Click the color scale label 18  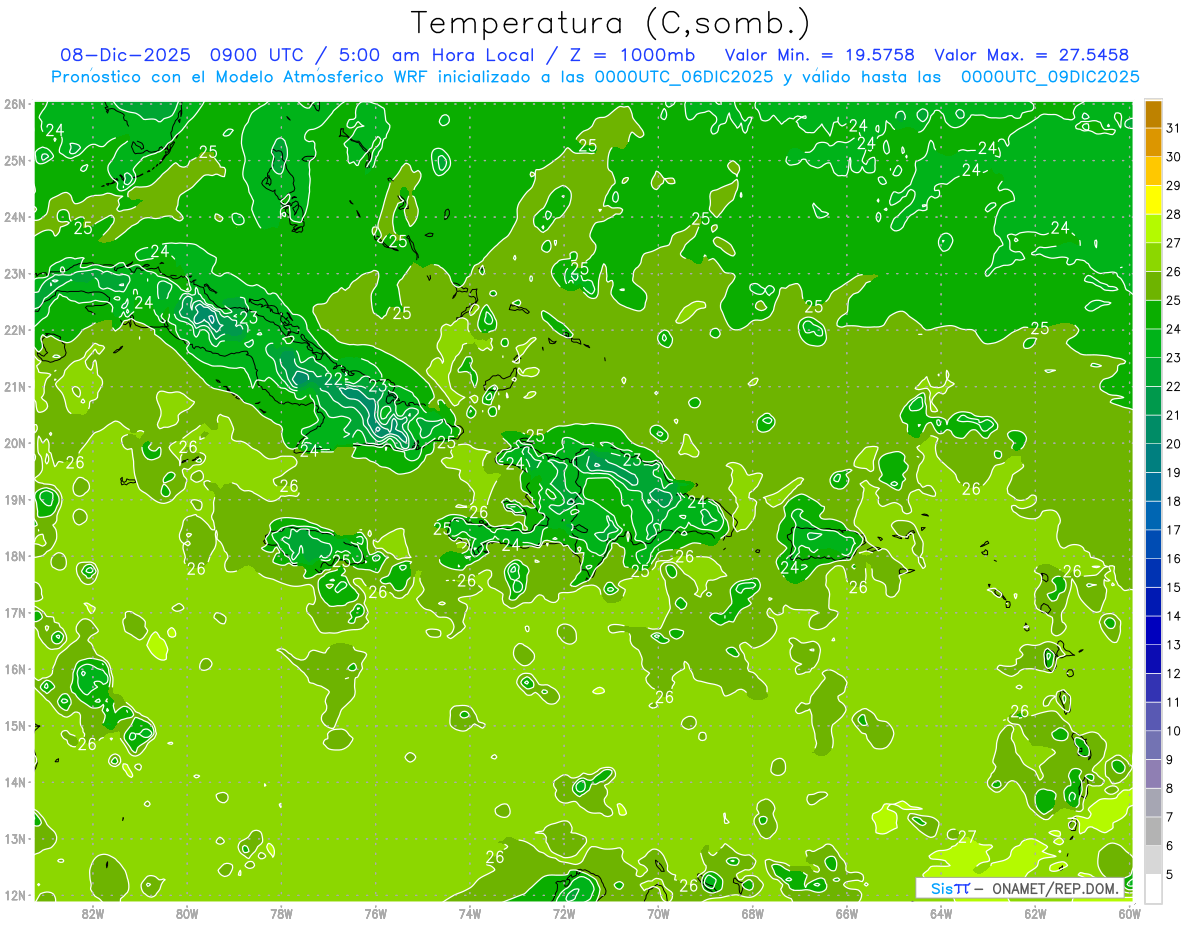[x=1174, y=501]
